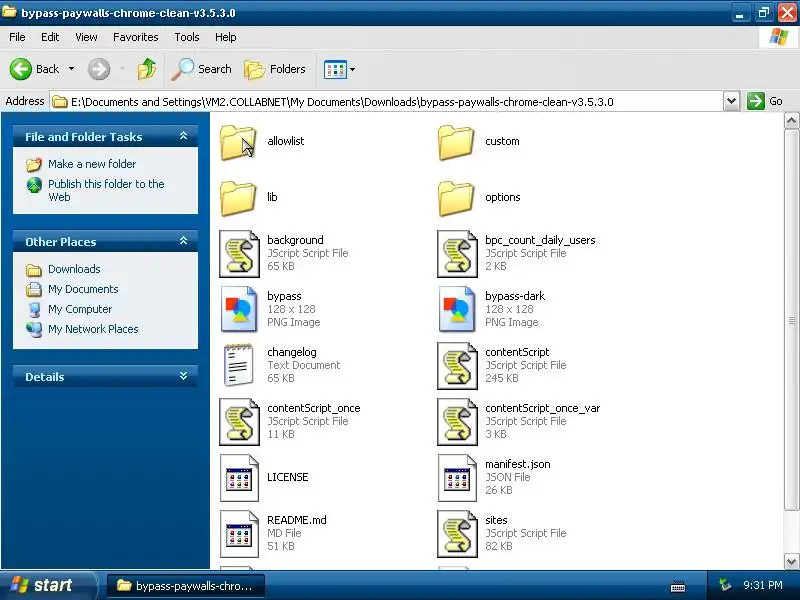Select the README.md file icon
The image size is (800, 600).
click(239, 534)
